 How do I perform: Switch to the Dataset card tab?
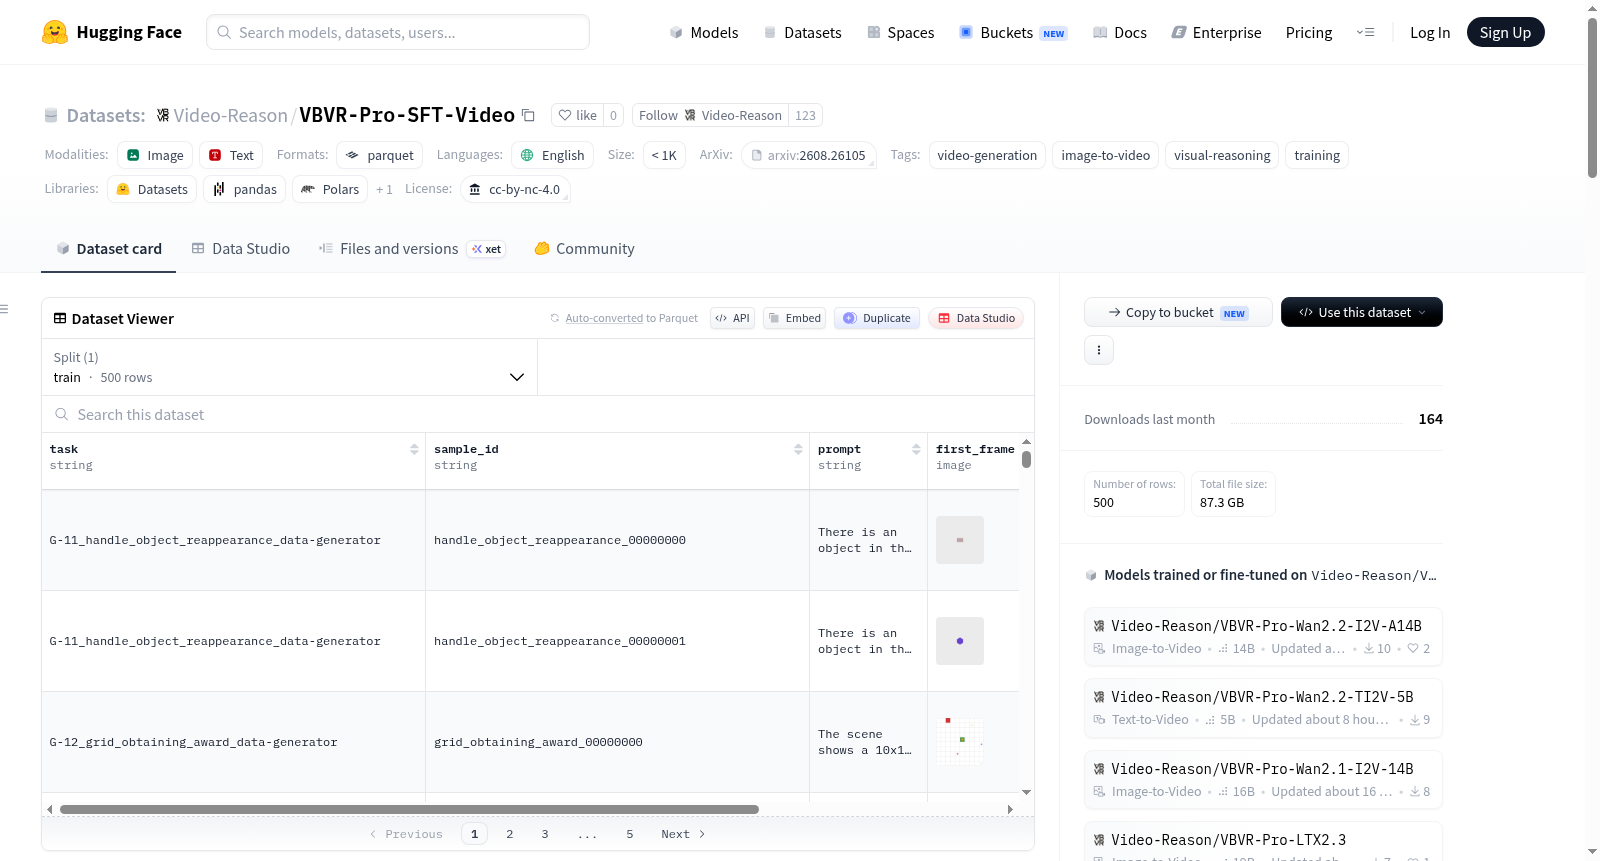pyautogui.click(x=109, y=249)
